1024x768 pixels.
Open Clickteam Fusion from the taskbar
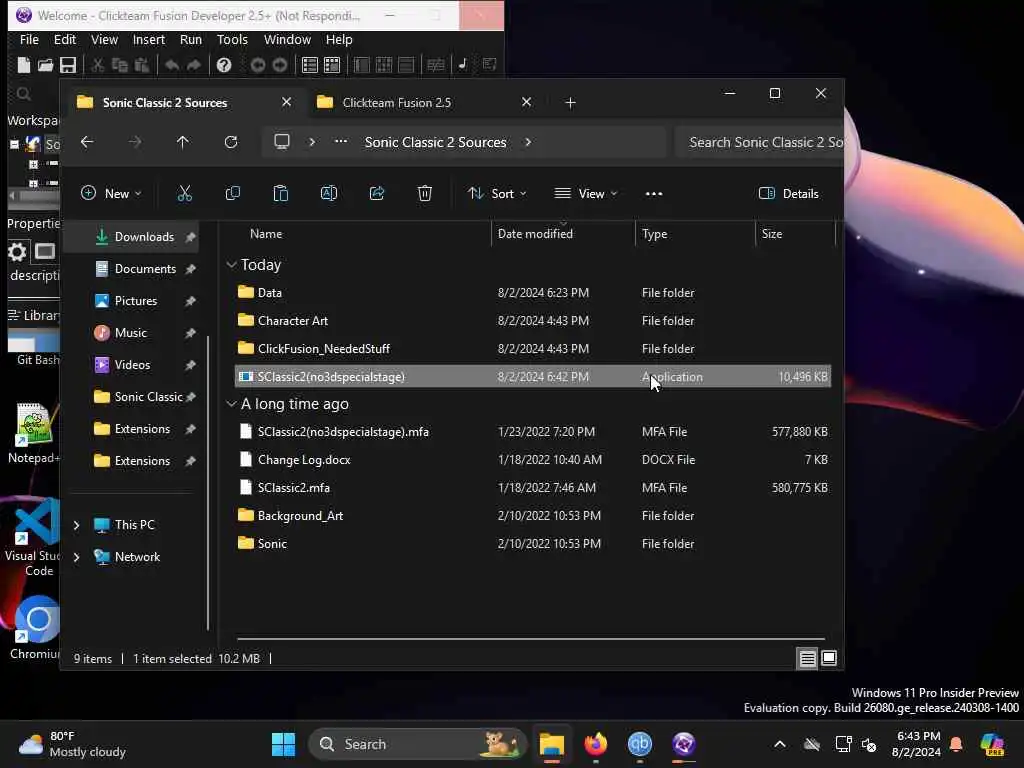point(684,744)
